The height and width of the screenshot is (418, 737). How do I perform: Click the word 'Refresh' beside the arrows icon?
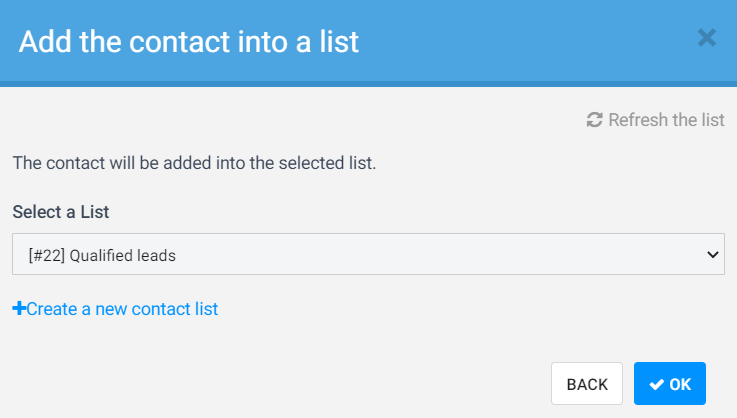(638, 120)
